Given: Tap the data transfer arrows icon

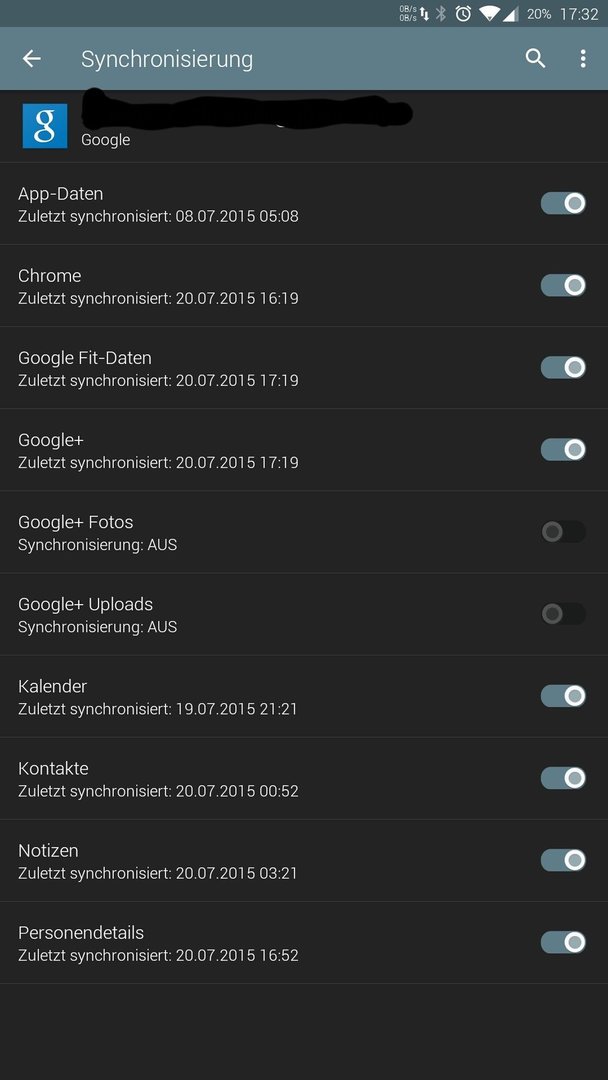Looking at the screenshot, I should [x=425, y=14].
